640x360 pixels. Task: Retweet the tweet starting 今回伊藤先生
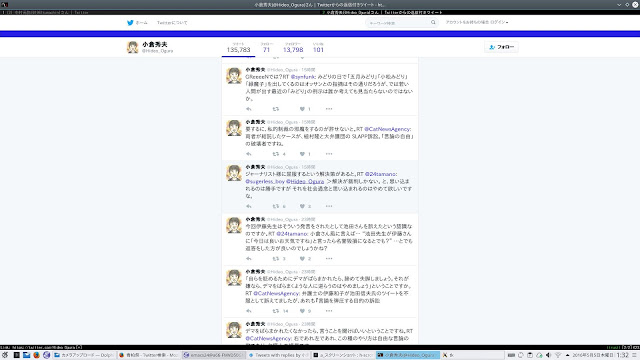tap(276, 258)
